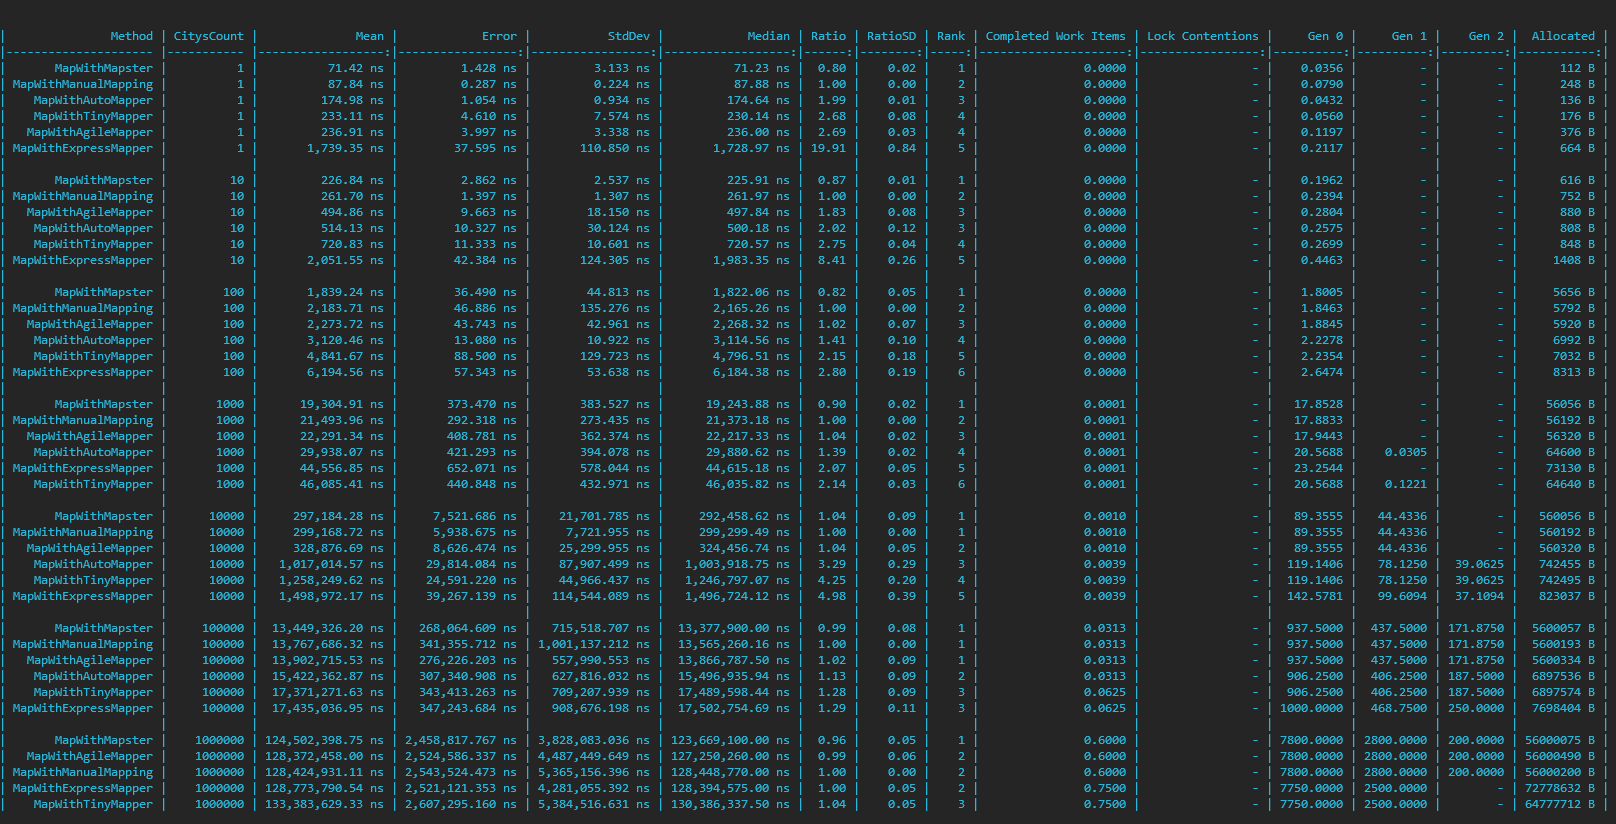Select the Gen 1 value '0.1221'
Image resolution: width=1616 pixels, height=824 pixels.
click(1406, 484)
